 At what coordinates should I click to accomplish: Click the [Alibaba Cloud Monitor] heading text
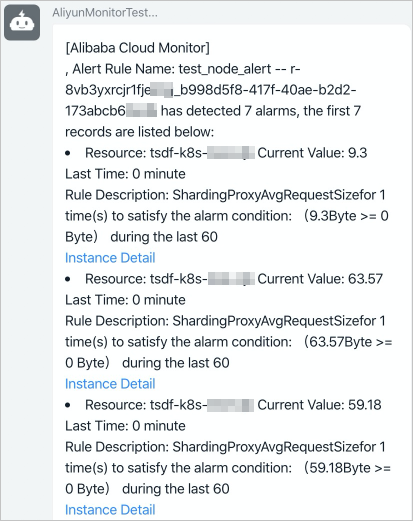coord(137,48)
